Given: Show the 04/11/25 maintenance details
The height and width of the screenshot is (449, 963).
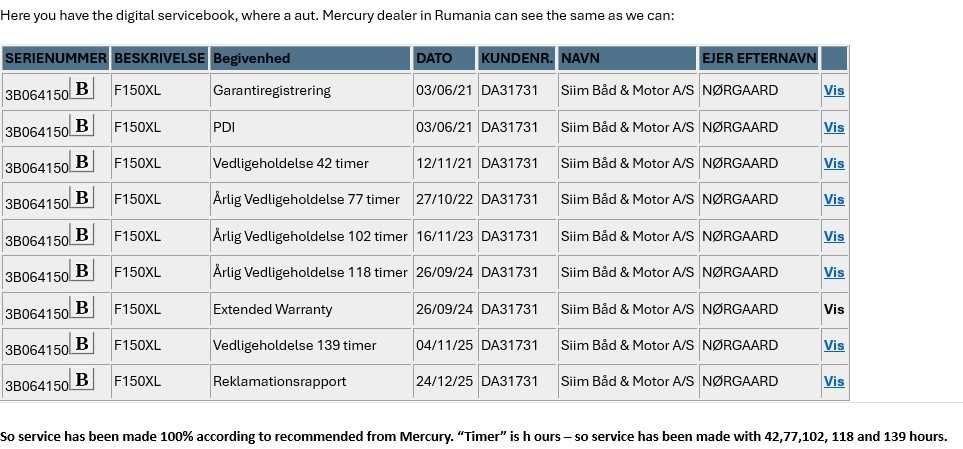Looking at the screenshot, I should tap(833, 345).
